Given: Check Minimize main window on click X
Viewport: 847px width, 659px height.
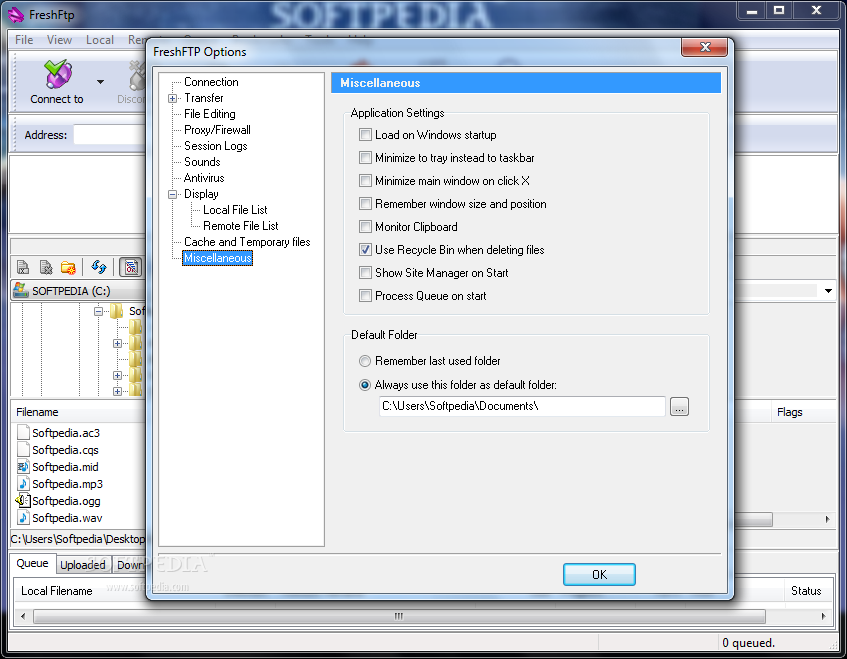Looking at the screenshot, I should coord(365,180).
